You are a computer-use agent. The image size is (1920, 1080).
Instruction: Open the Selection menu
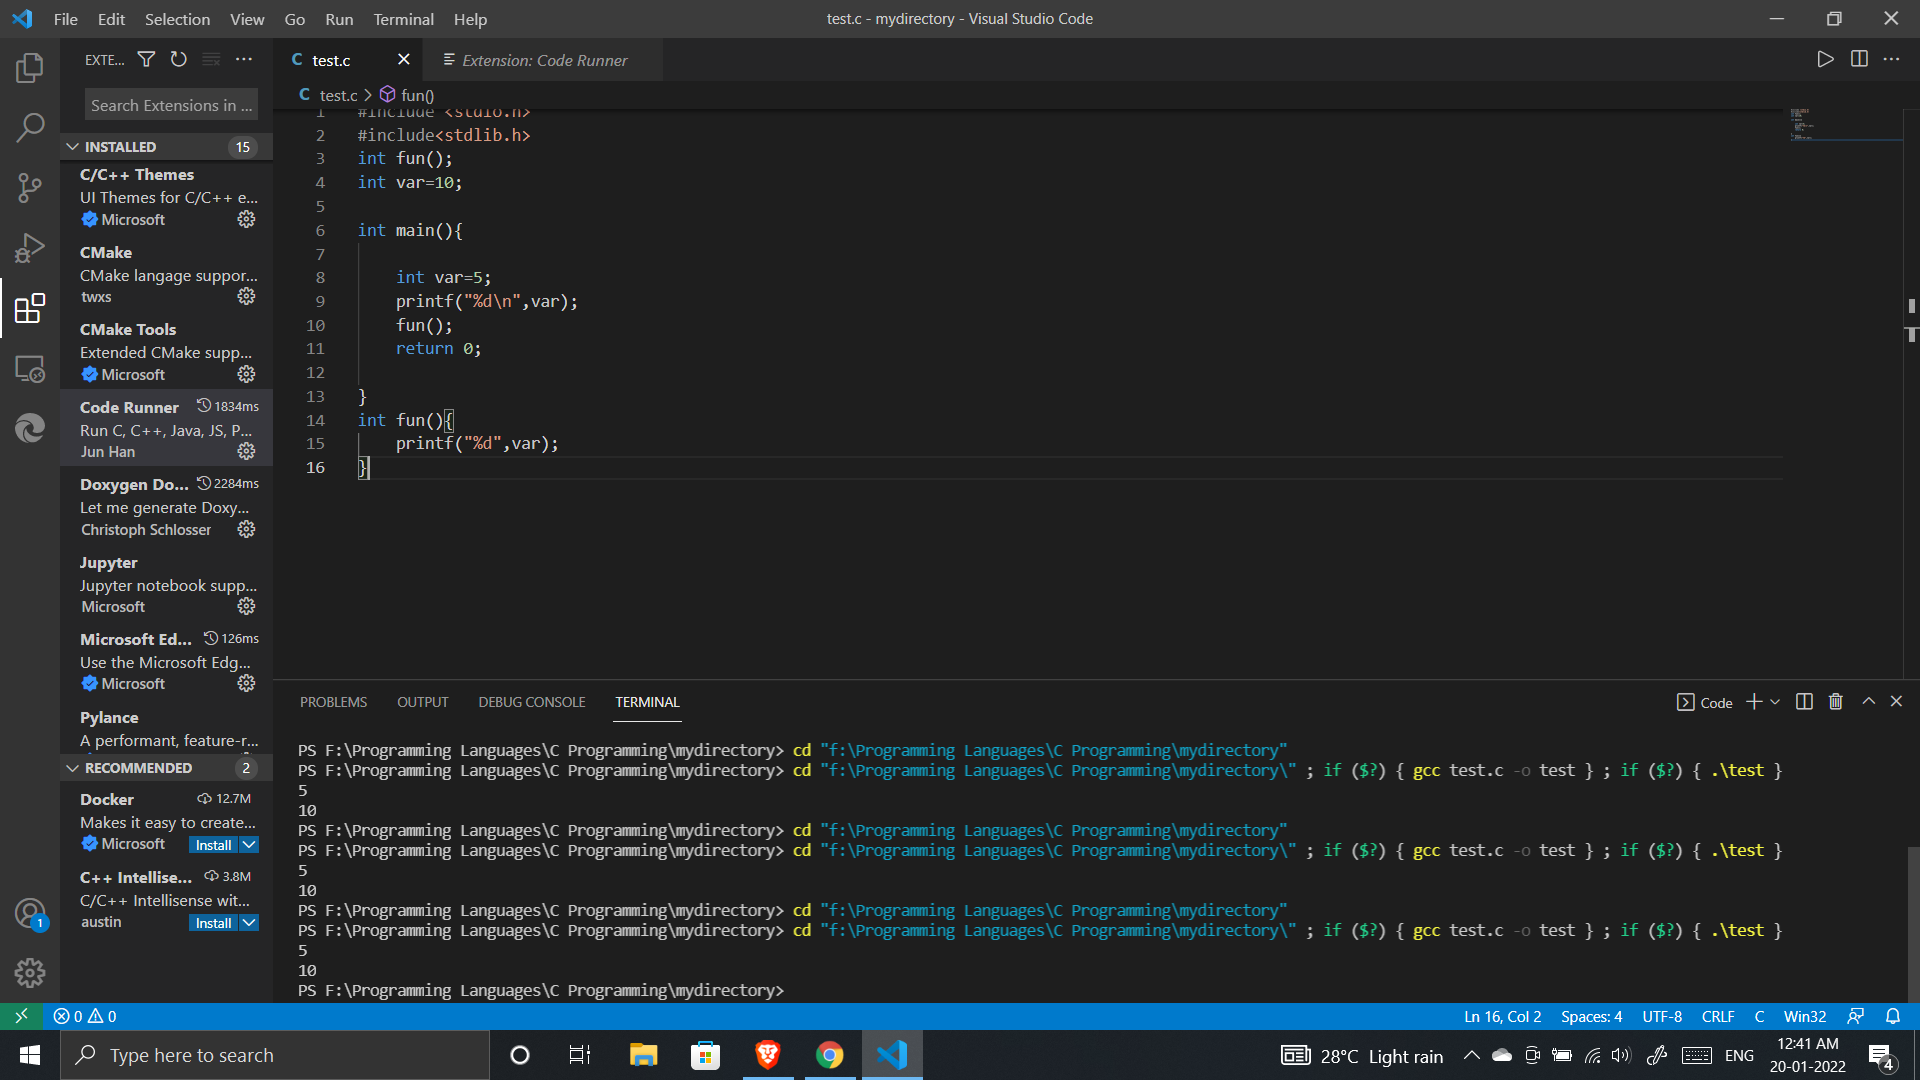177,19
